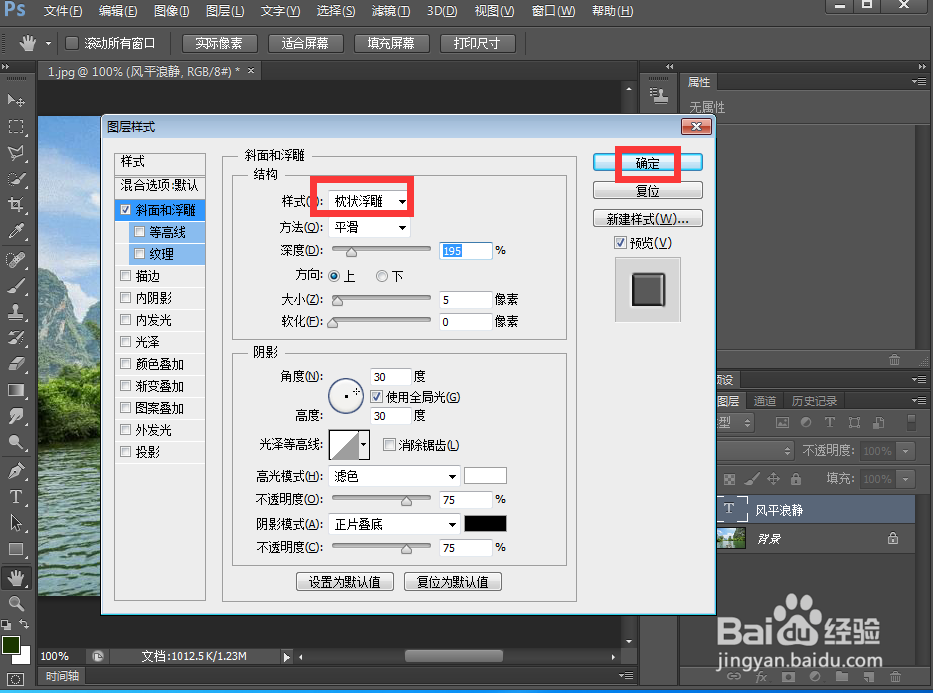The image size is (933, 693).
Task: Open the 样式 dropdown showing 枕状浮雕
Action: coord(367,199)
